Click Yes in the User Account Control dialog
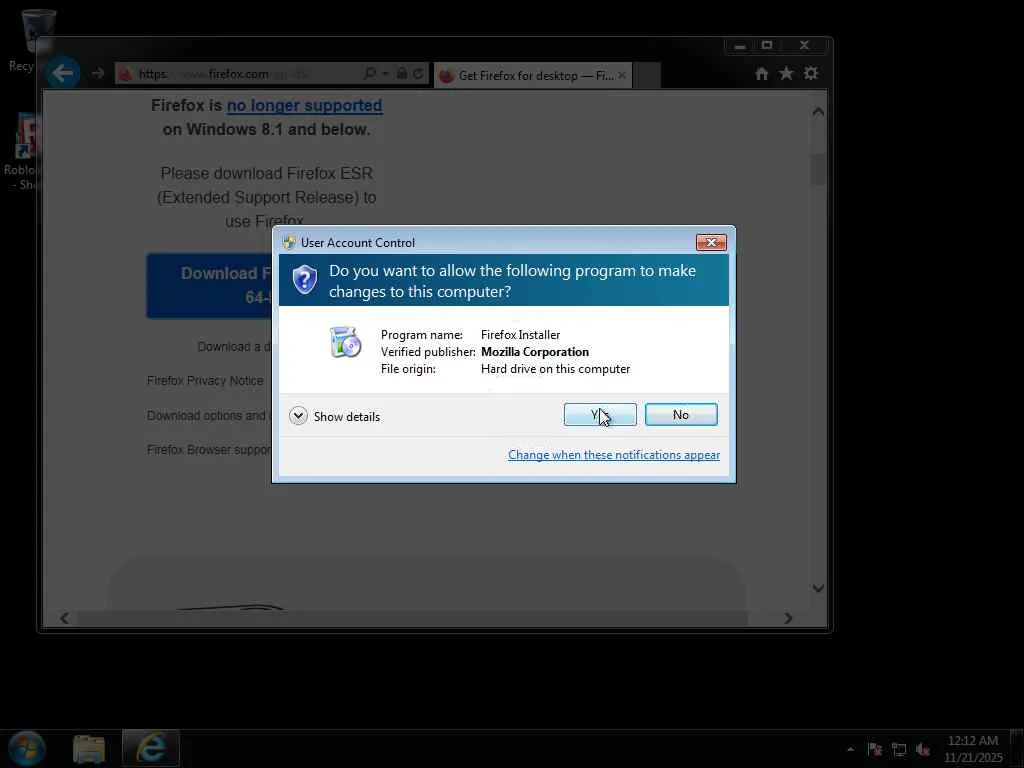The image size is (1024, 768). tap(600, 415)
